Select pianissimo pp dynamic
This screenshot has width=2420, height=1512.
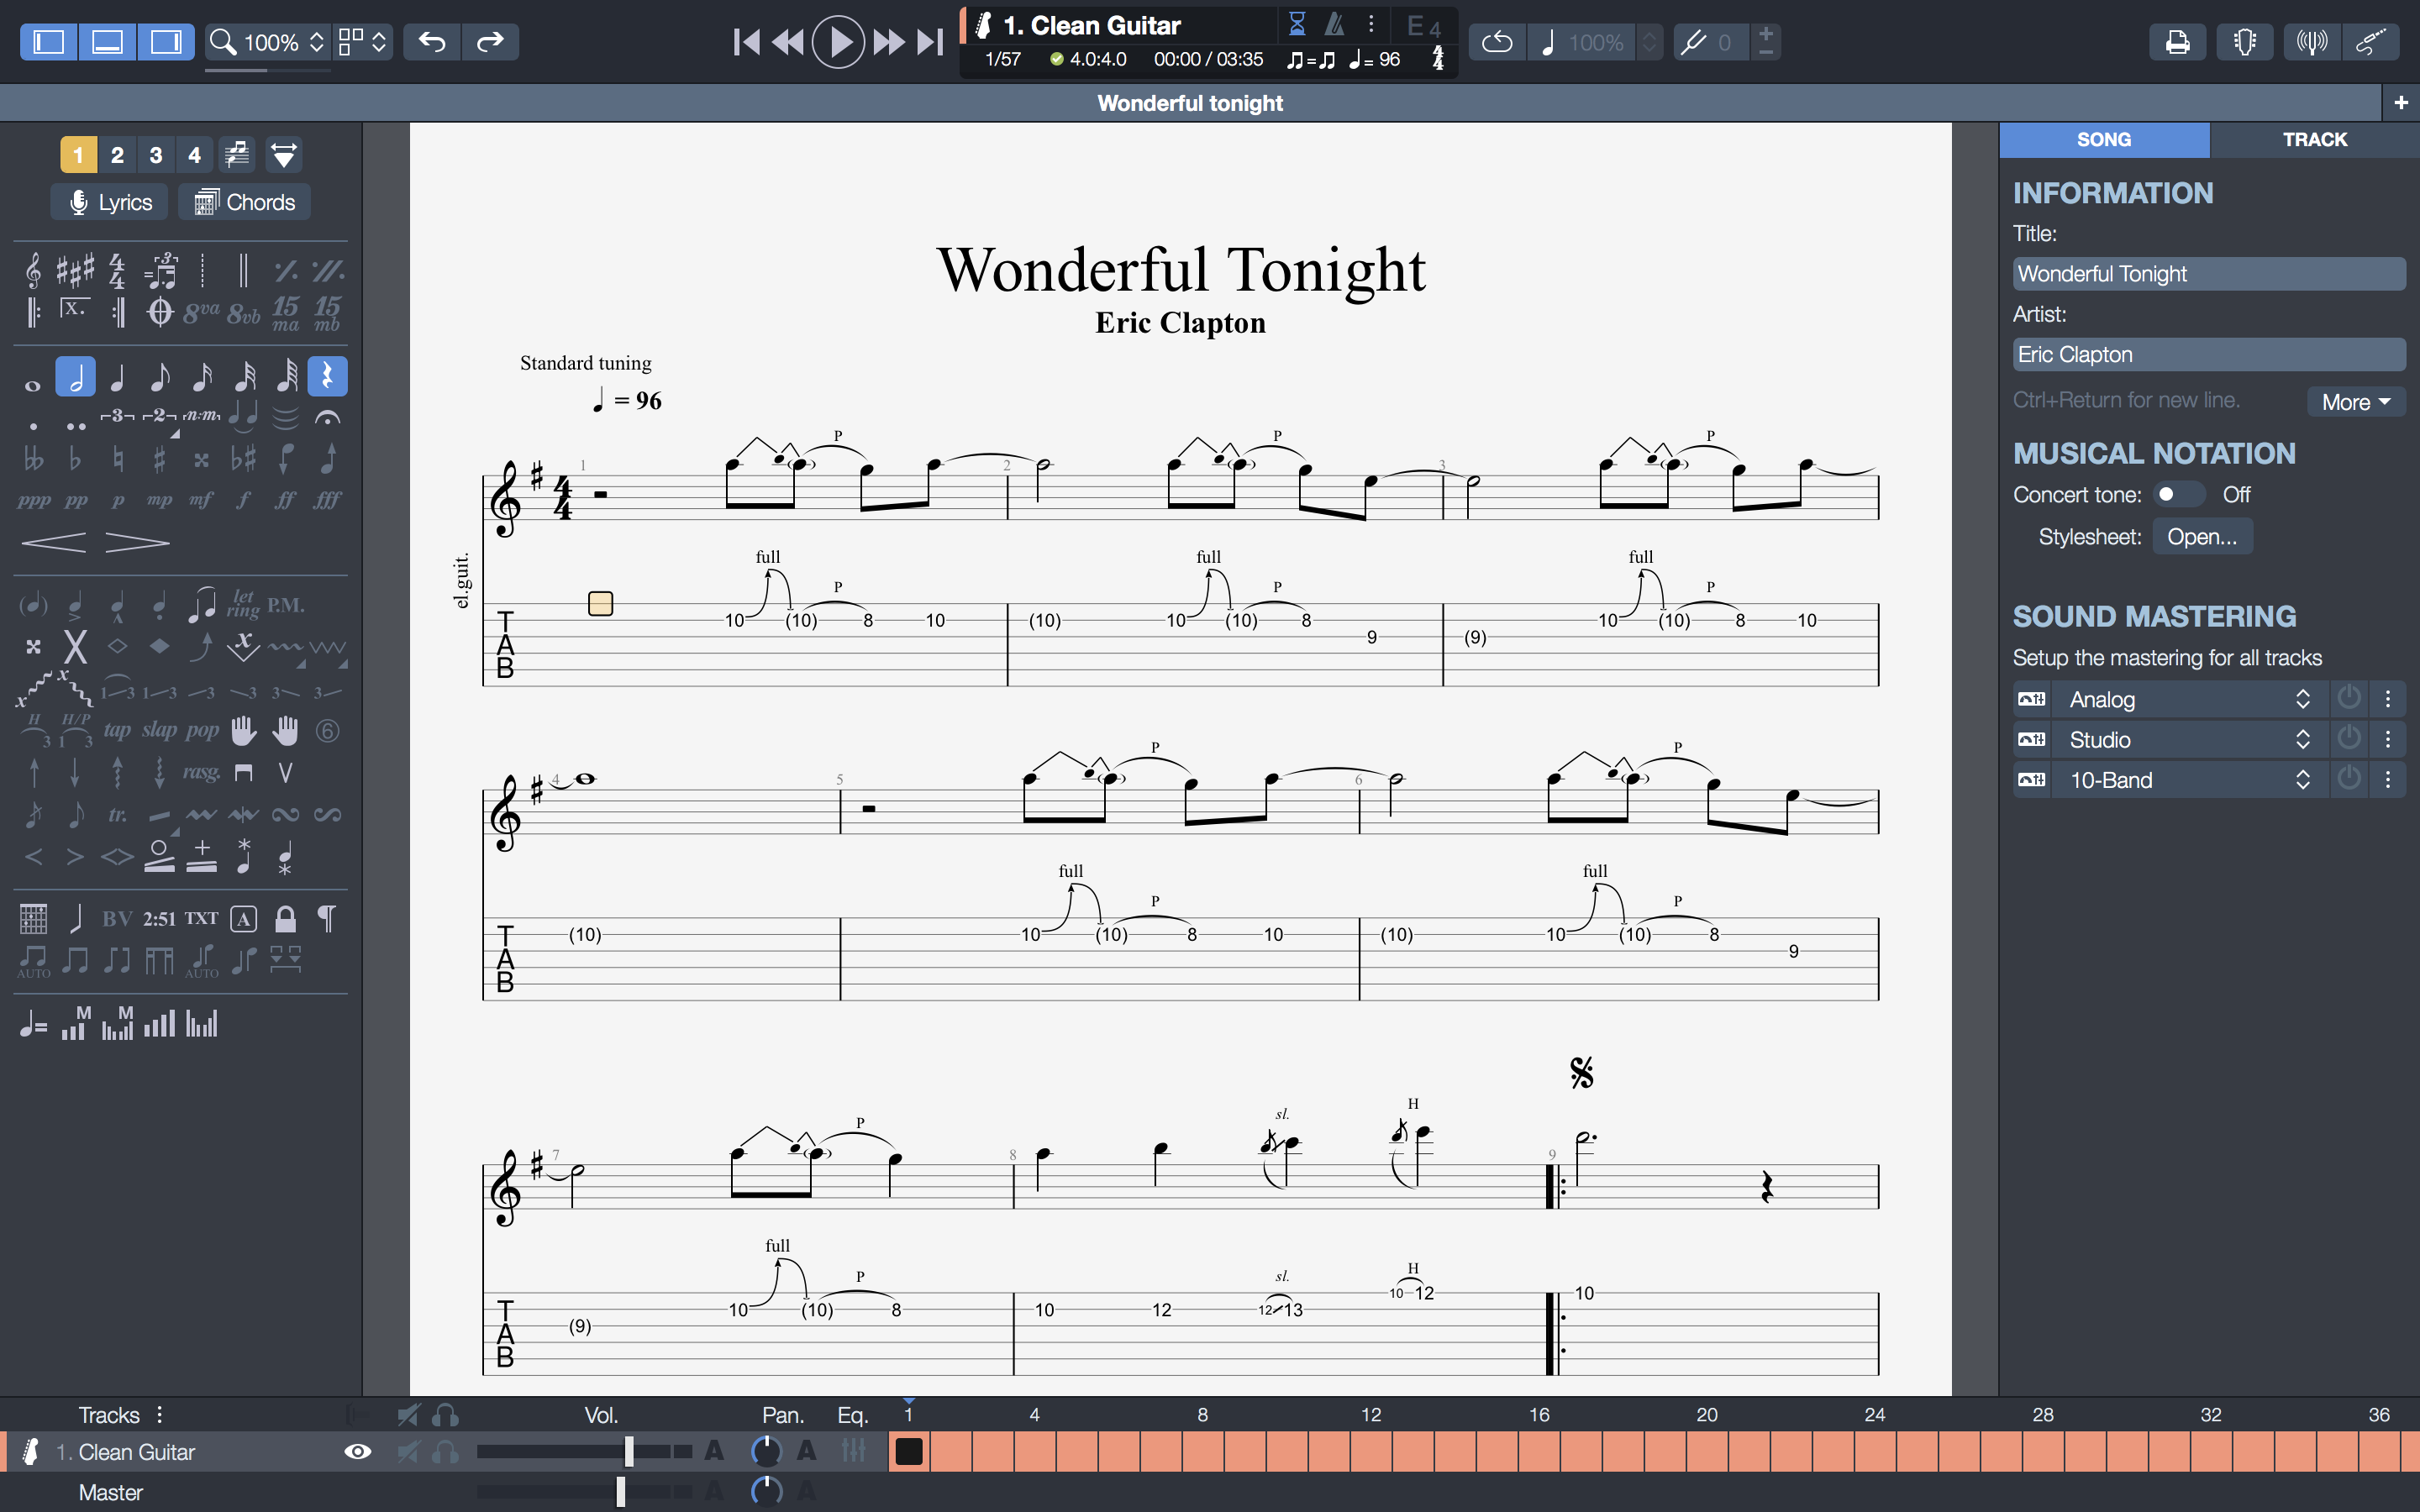[x=75, y=500]
